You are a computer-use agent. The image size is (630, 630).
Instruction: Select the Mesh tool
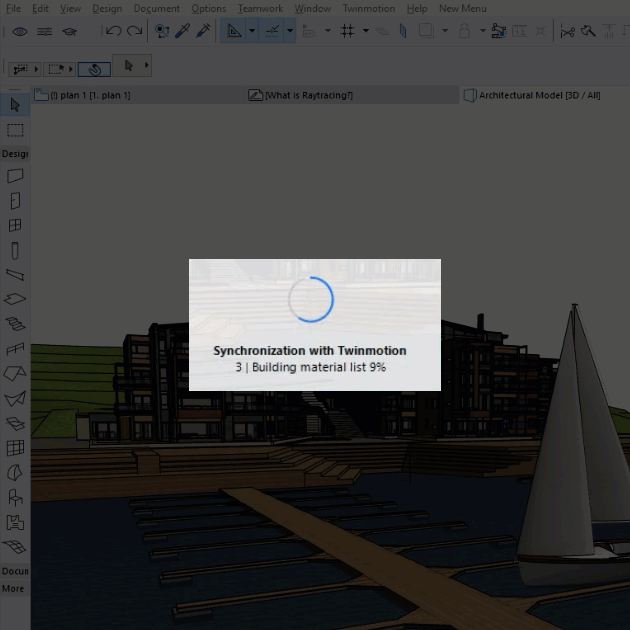coord(15,547)
